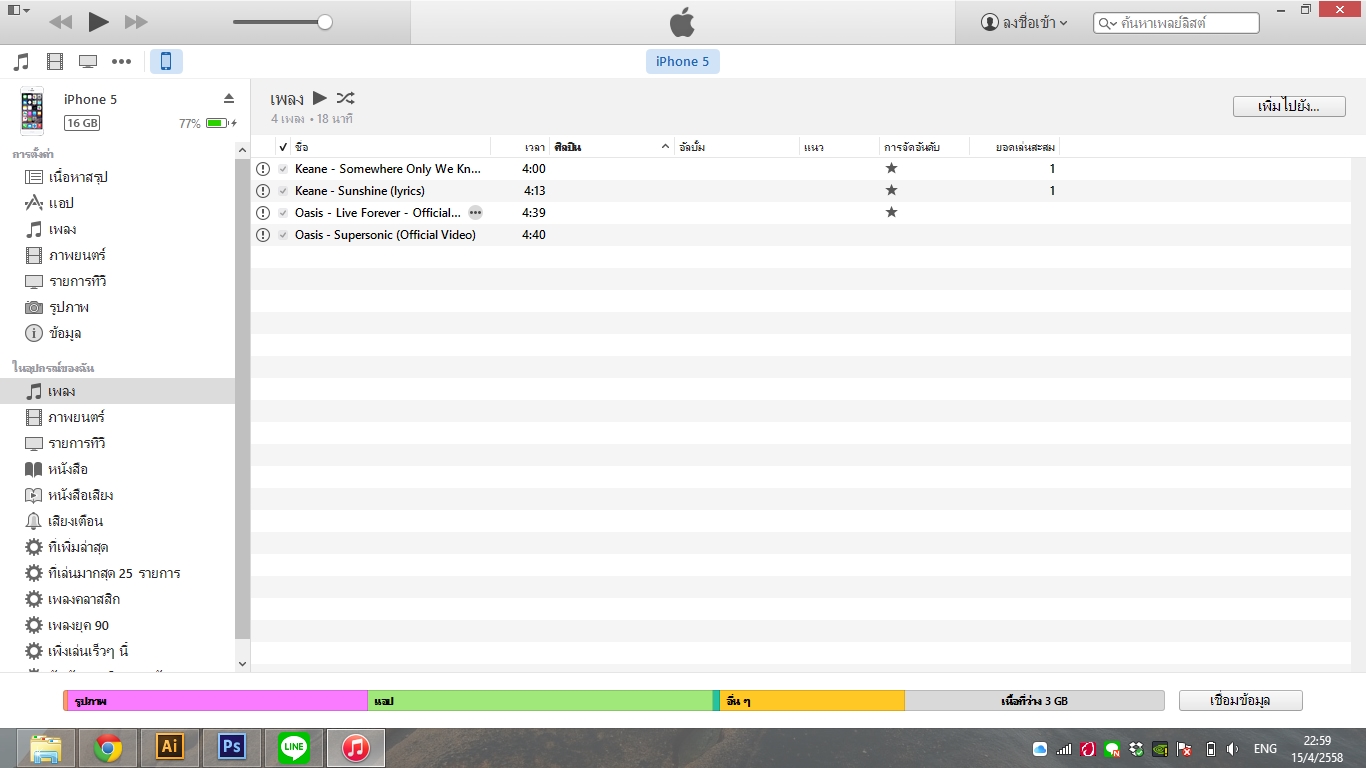Open more options for Oasis - Live Forever
Screen dimensions: 1366x768
(475, 213)
